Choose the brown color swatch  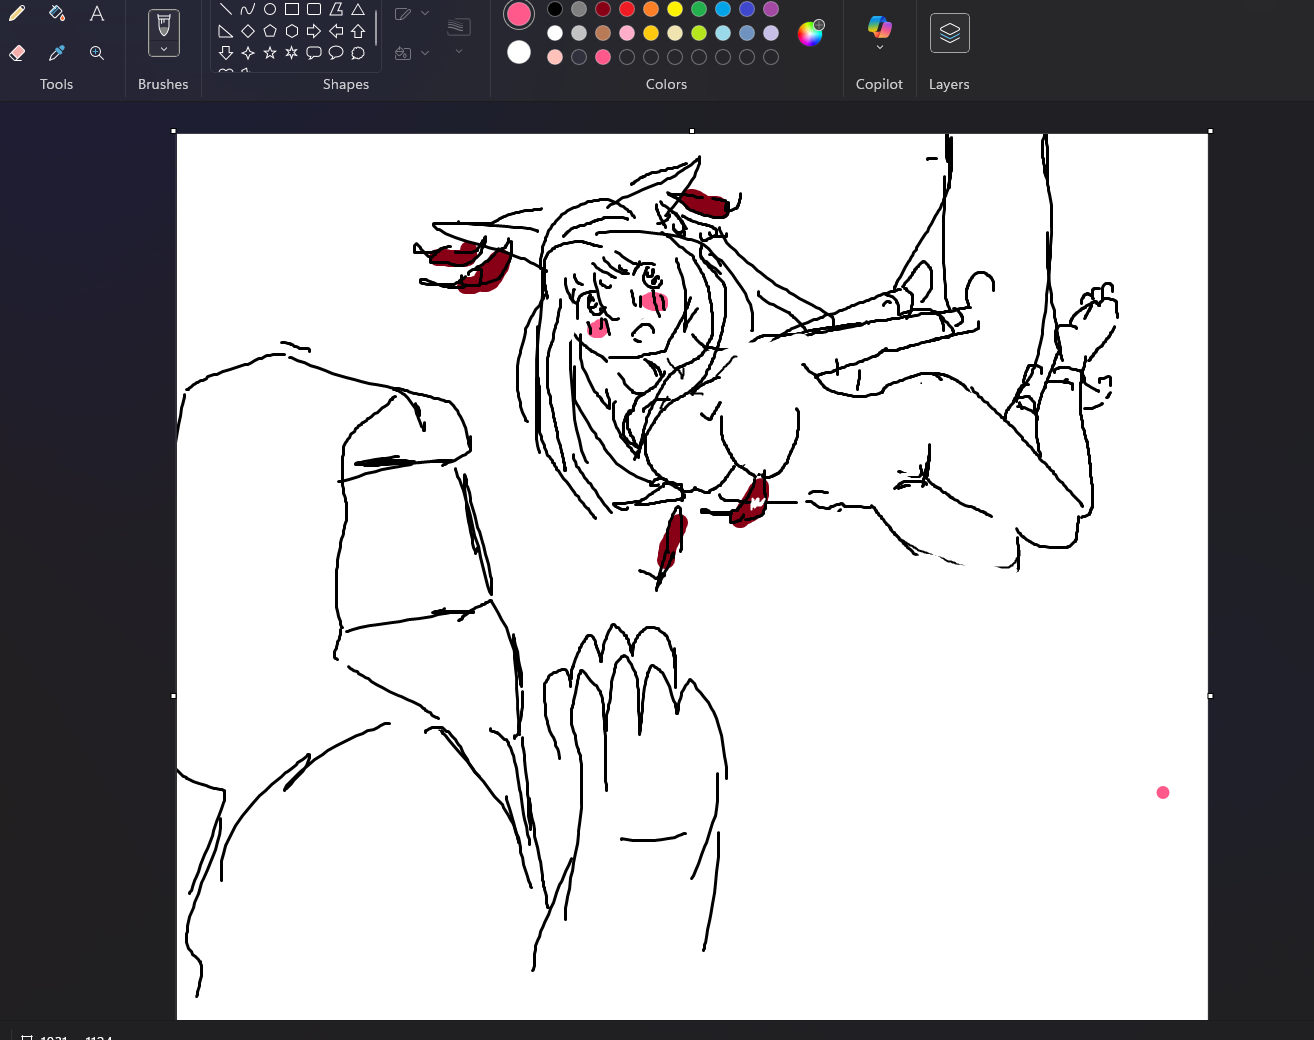(603, 33)
